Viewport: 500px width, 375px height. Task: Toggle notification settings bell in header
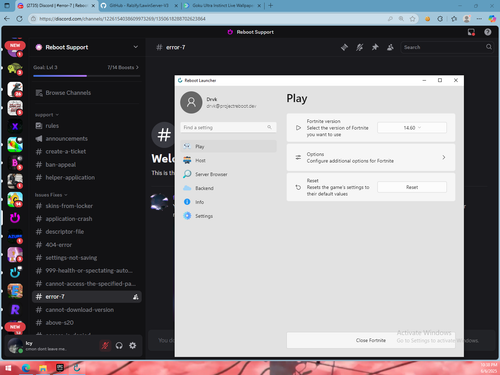tap(360, 47)
